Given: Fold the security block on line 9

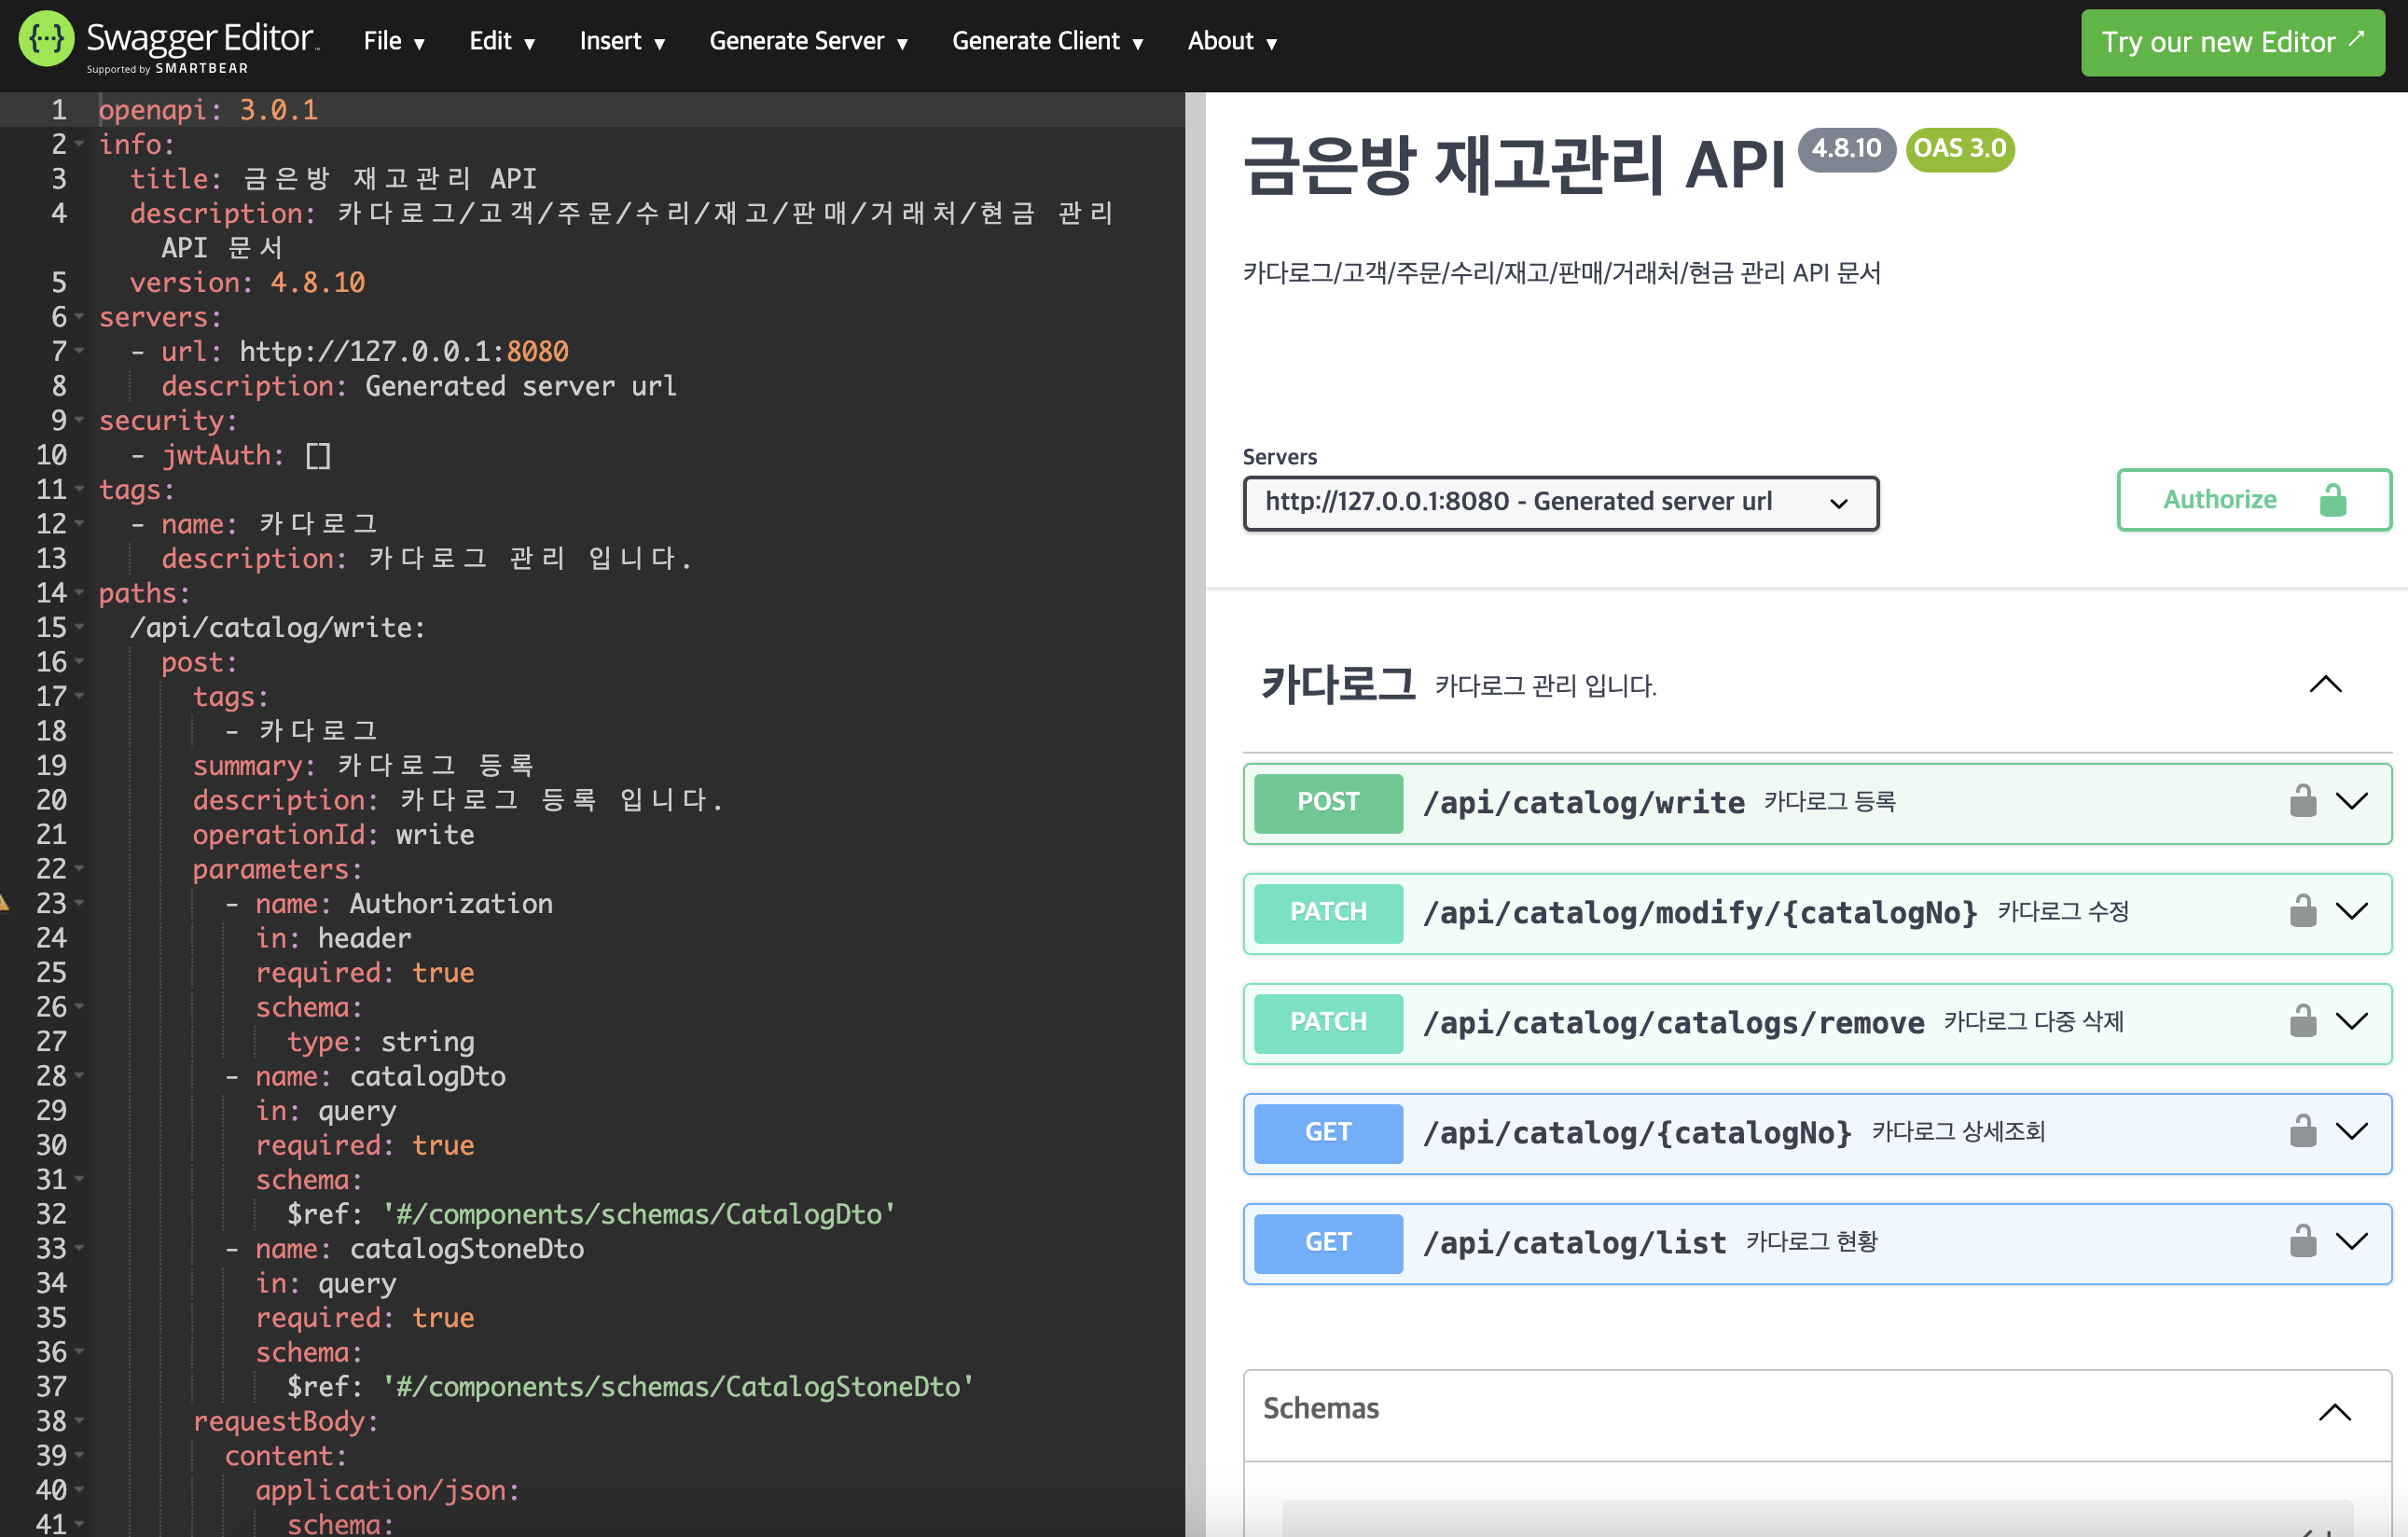Looking at the screenshot, I should click(x=80, y=420).
